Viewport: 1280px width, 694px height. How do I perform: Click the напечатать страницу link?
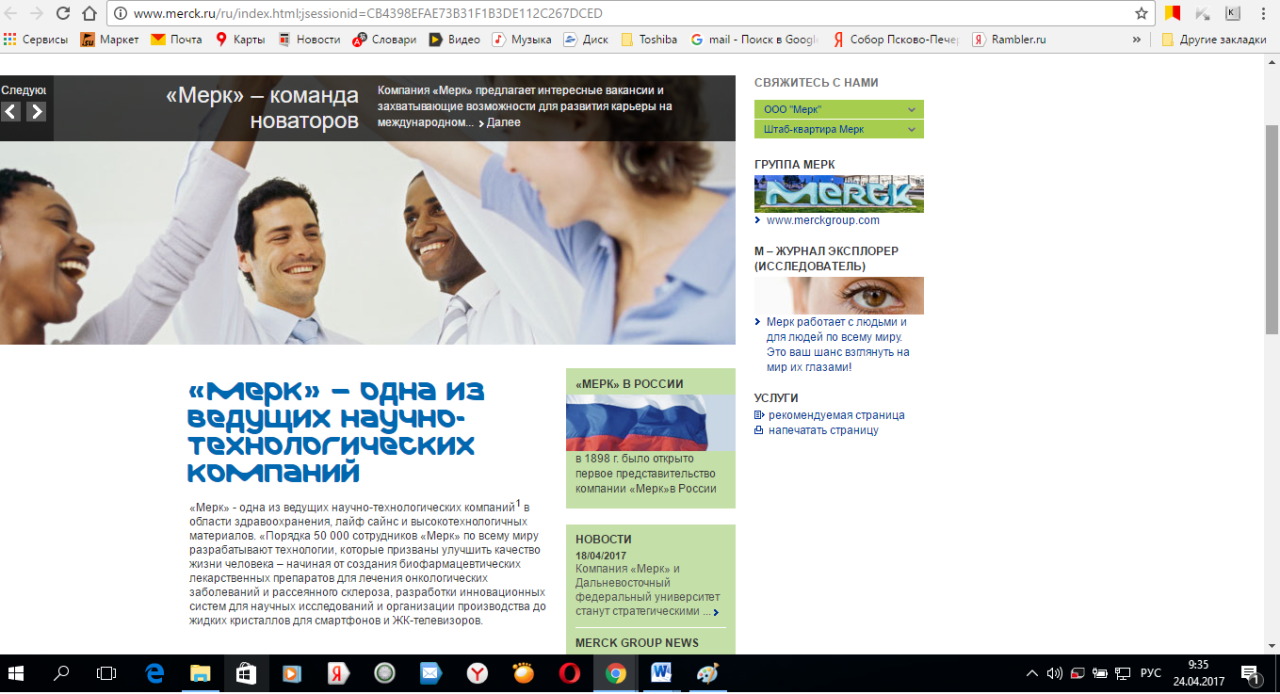point(823,430)
